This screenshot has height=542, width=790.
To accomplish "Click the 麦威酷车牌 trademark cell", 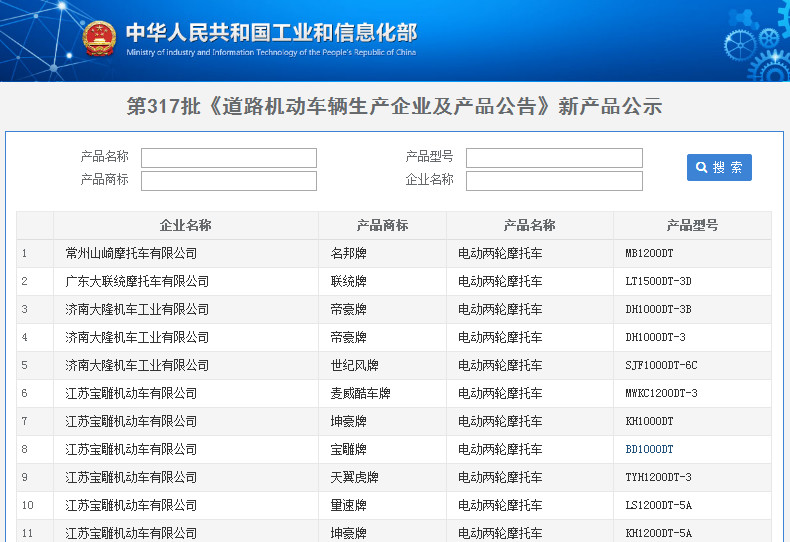I will [360, 394].
